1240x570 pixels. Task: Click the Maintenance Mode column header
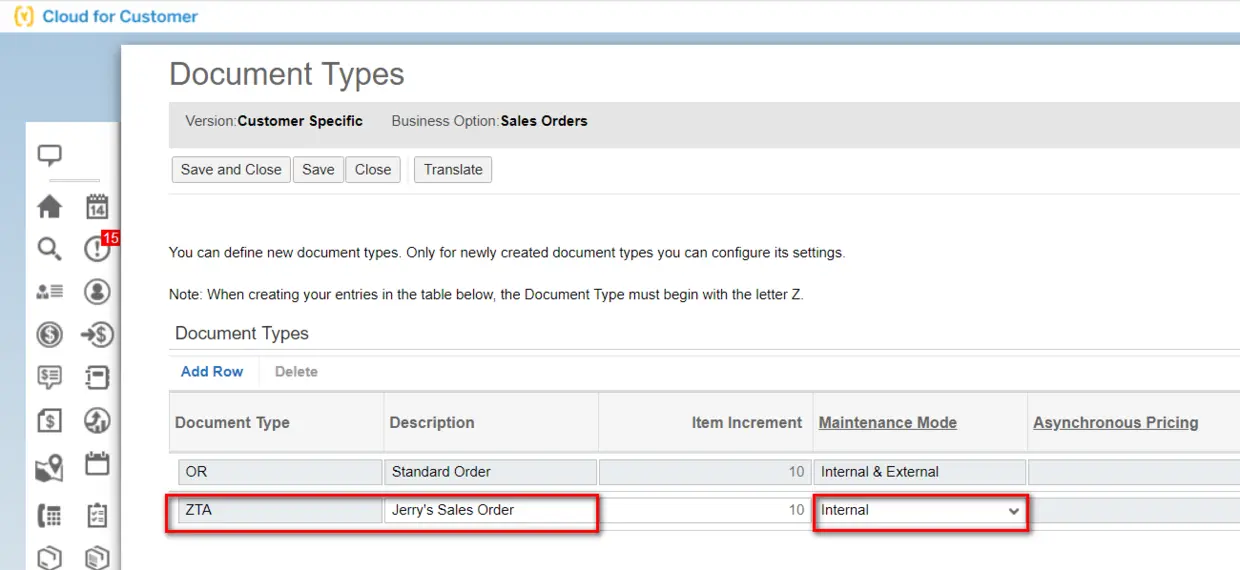coord(887,422)
